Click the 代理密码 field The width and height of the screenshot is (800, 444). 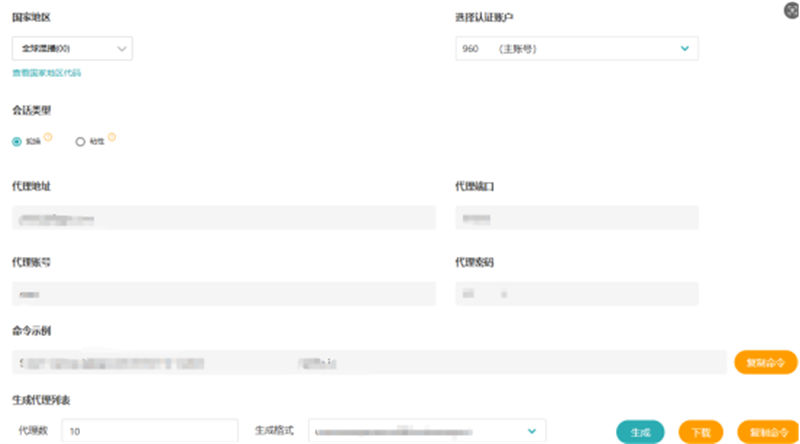576,294
